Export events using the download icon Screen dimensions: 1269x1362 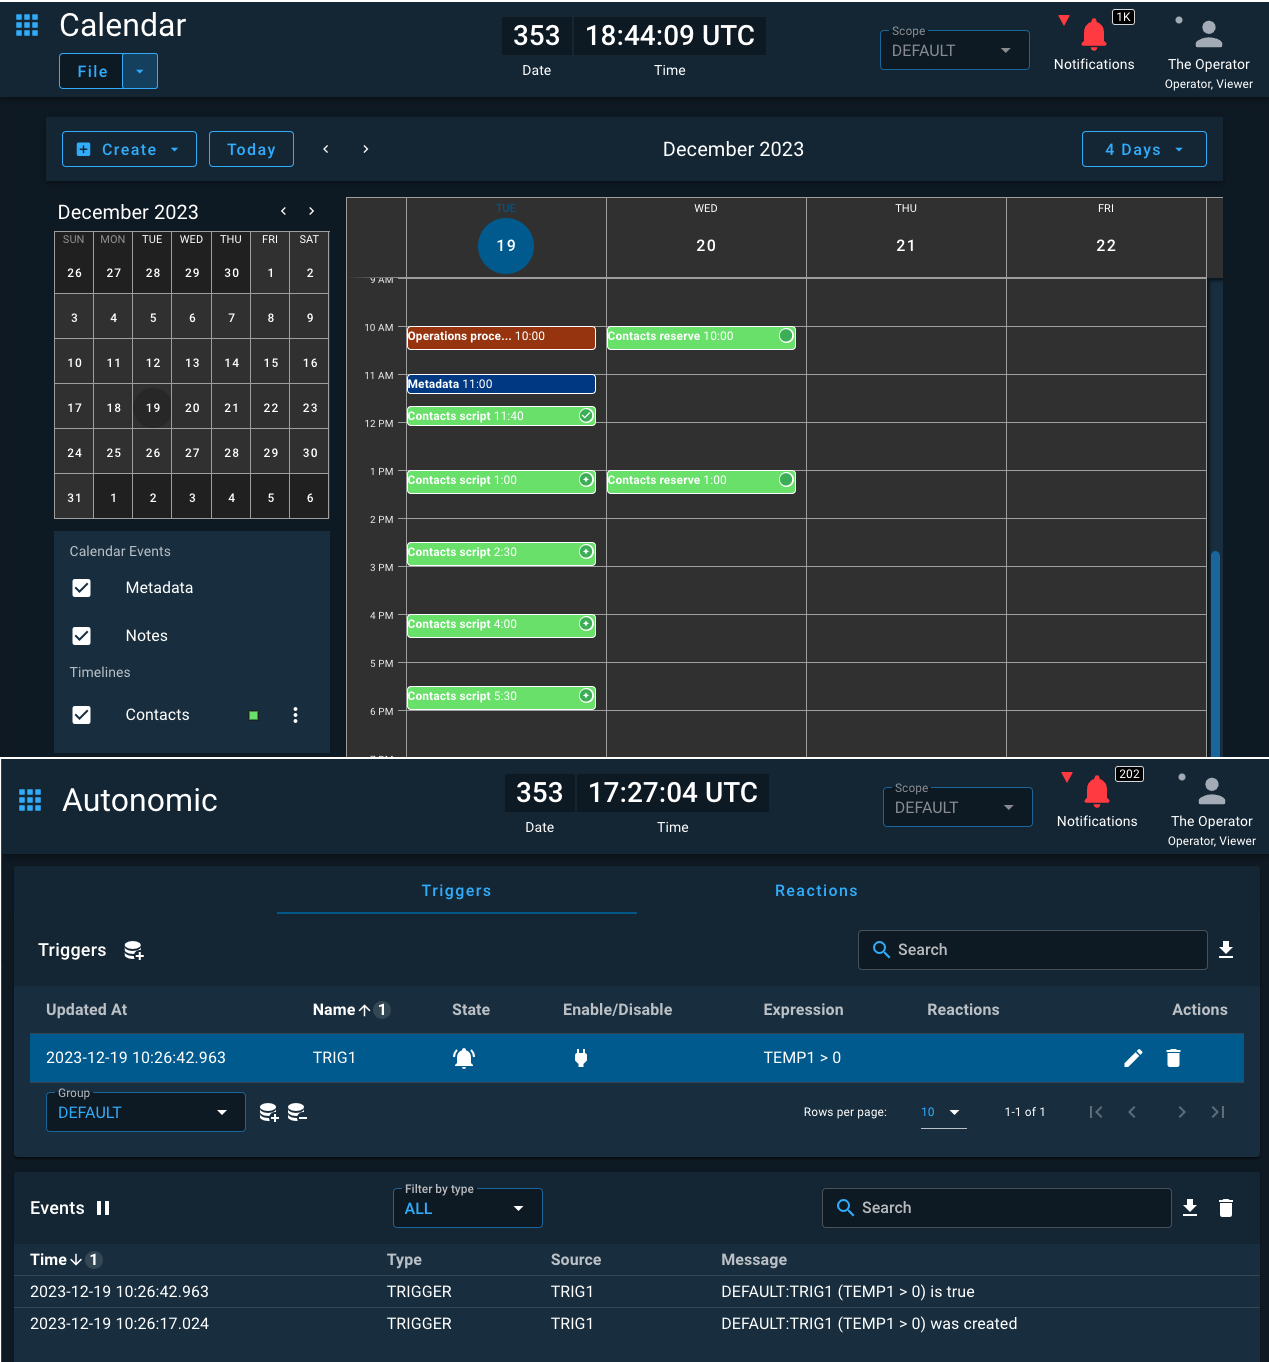coord(1190,1207)
